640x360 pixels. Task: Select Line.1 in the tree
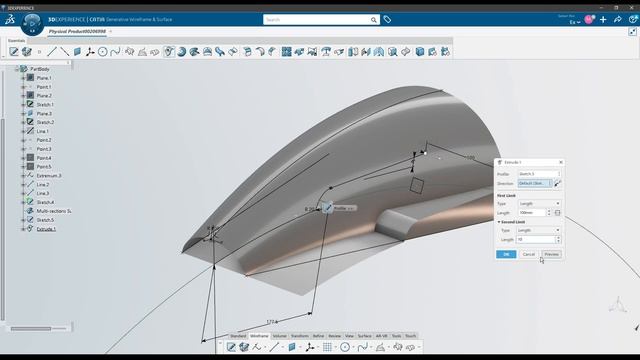point(42,131)
